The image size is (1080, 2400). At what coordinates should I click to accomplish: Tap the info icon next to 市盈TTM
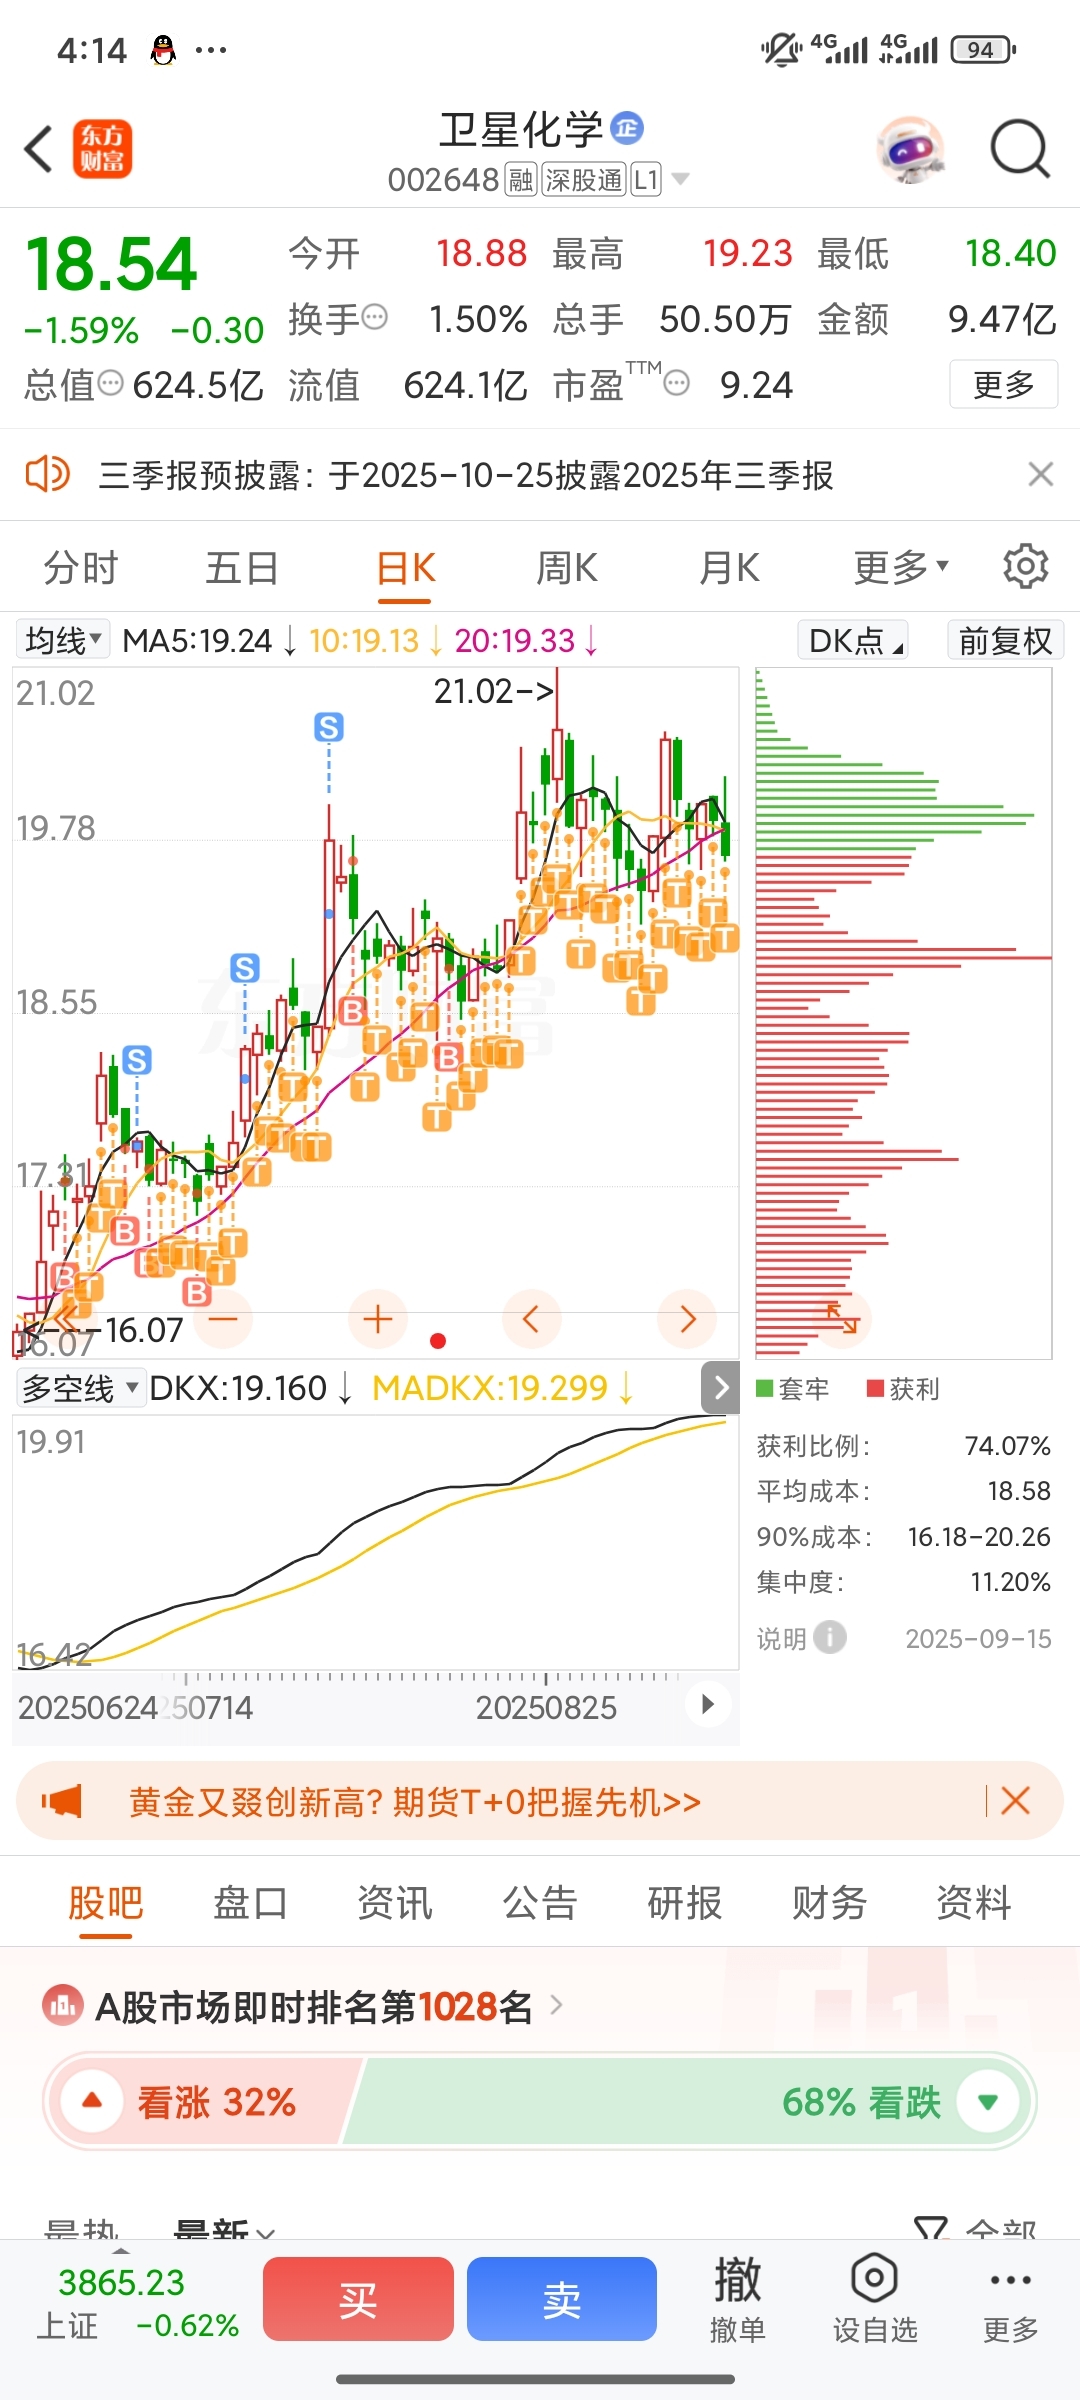677,383
